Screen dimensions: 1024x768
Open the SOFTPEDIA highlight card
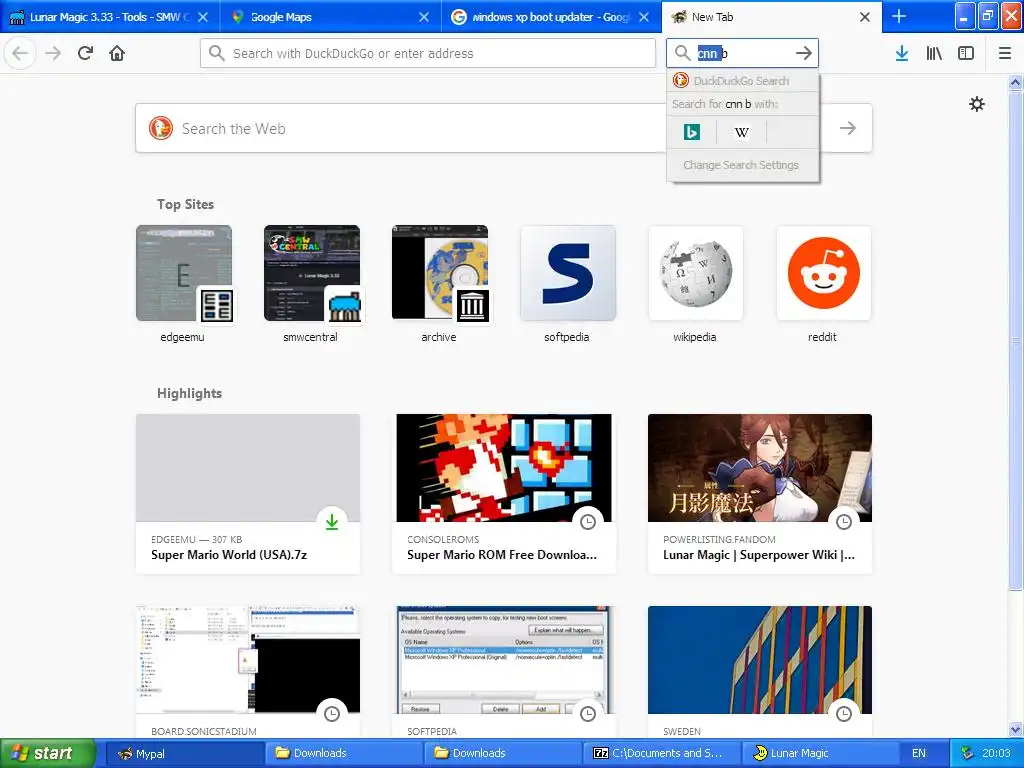coord(504,673)
